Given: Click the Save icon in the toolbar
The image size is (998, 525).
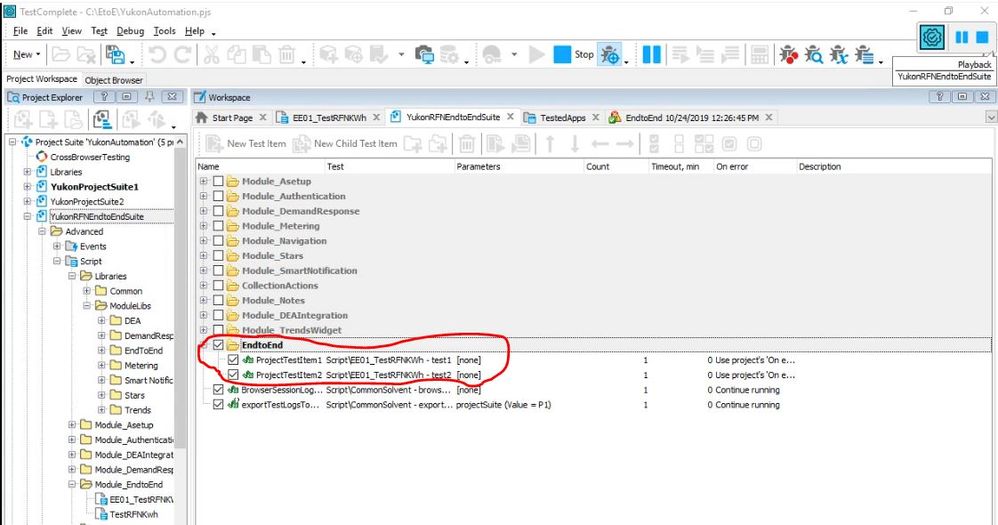Looking at the screenshot, I should (x=116, y=54).
